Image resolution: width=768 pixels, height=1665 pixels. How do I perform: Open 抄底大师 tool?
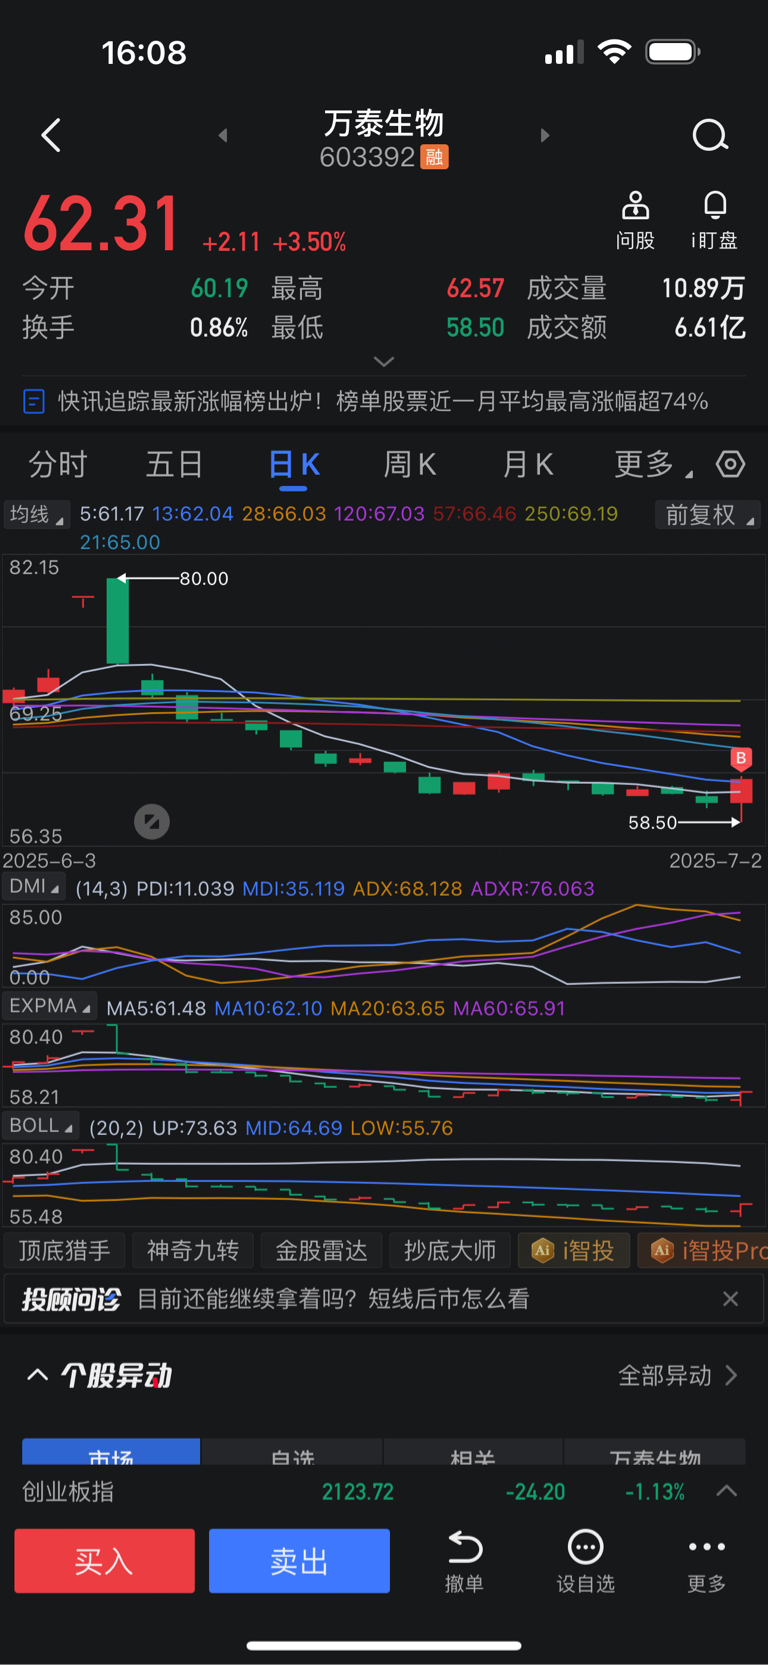[x=450, y=1250]
